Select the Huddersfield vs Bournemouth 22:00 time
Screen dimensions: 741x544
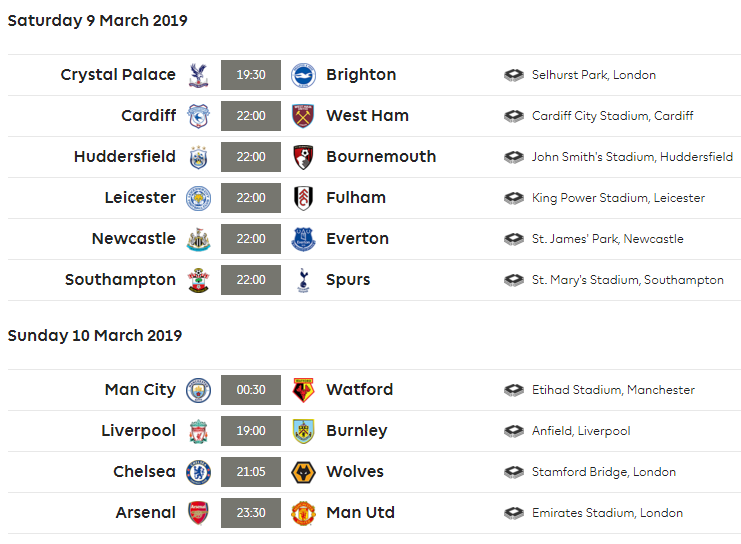click(x=251, y=157)
